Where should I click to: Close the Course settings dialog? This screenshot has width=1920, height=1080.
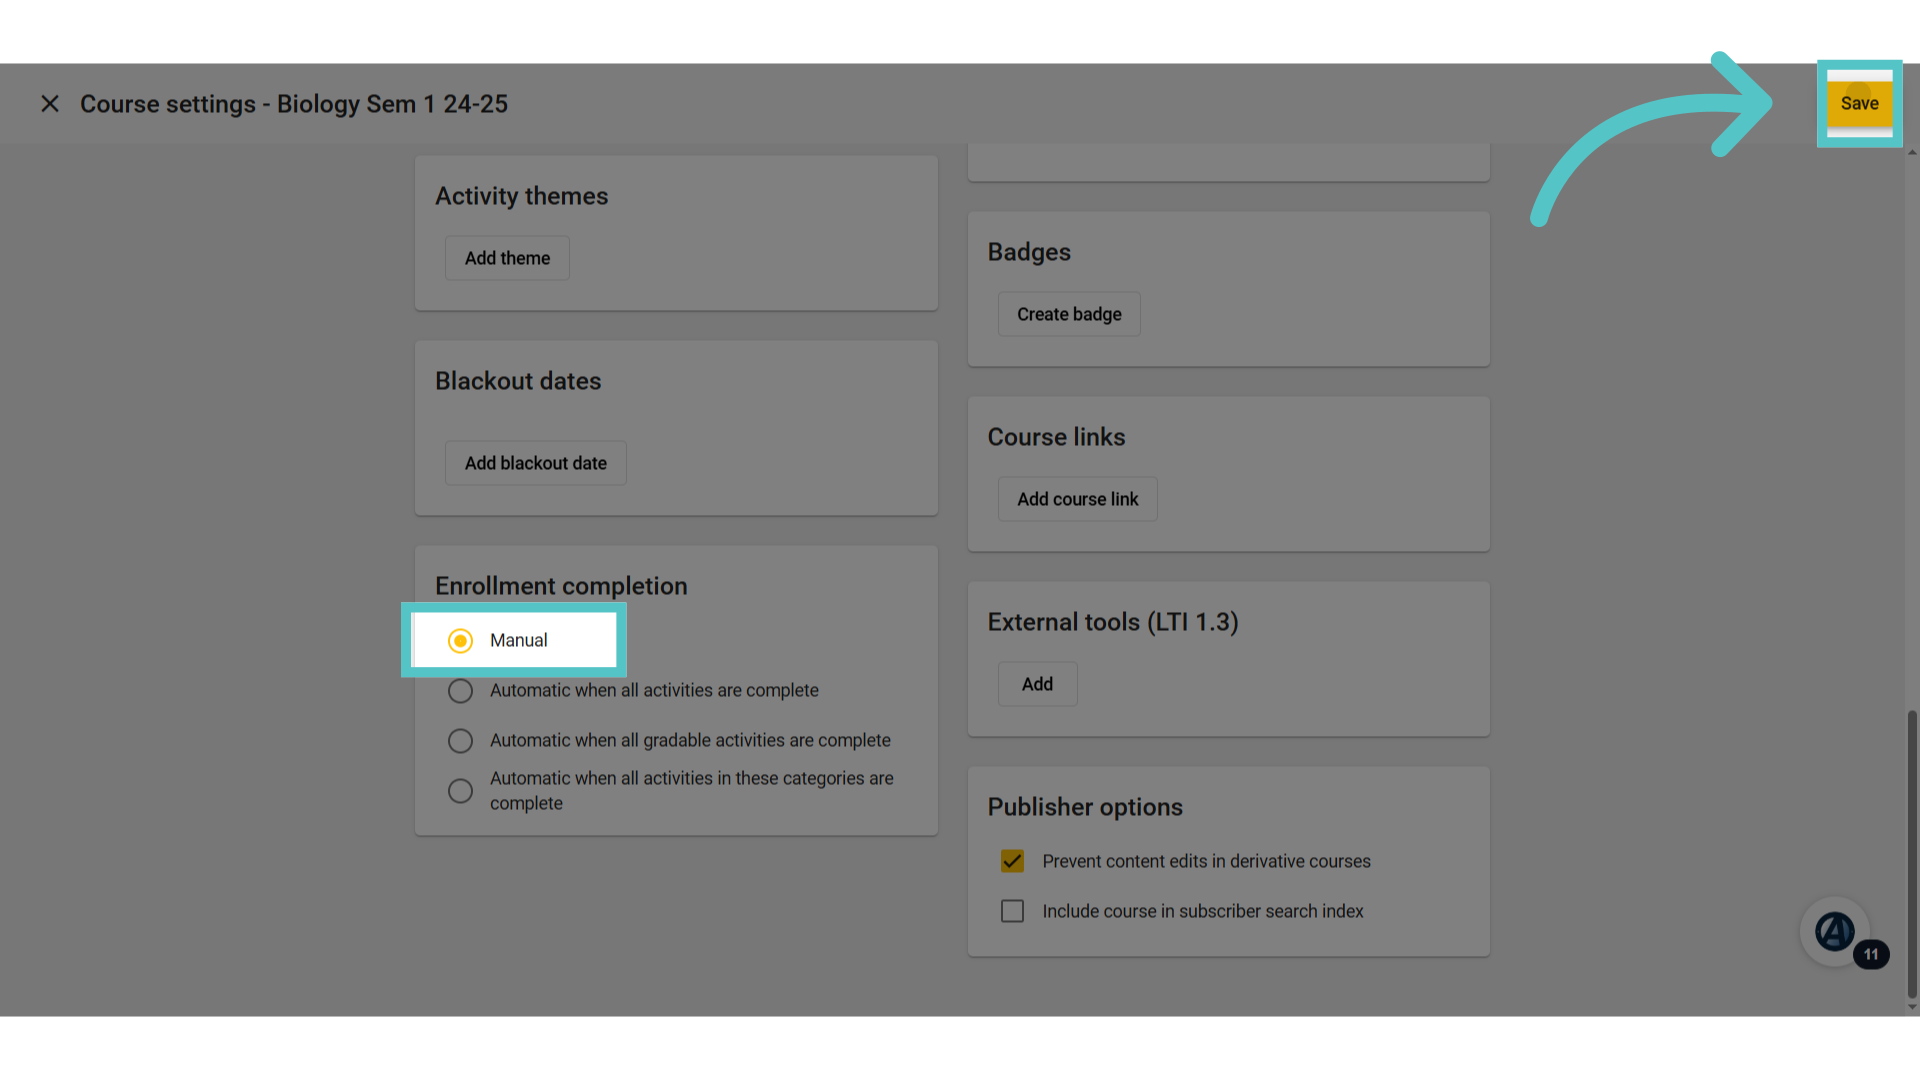point(50,104)
